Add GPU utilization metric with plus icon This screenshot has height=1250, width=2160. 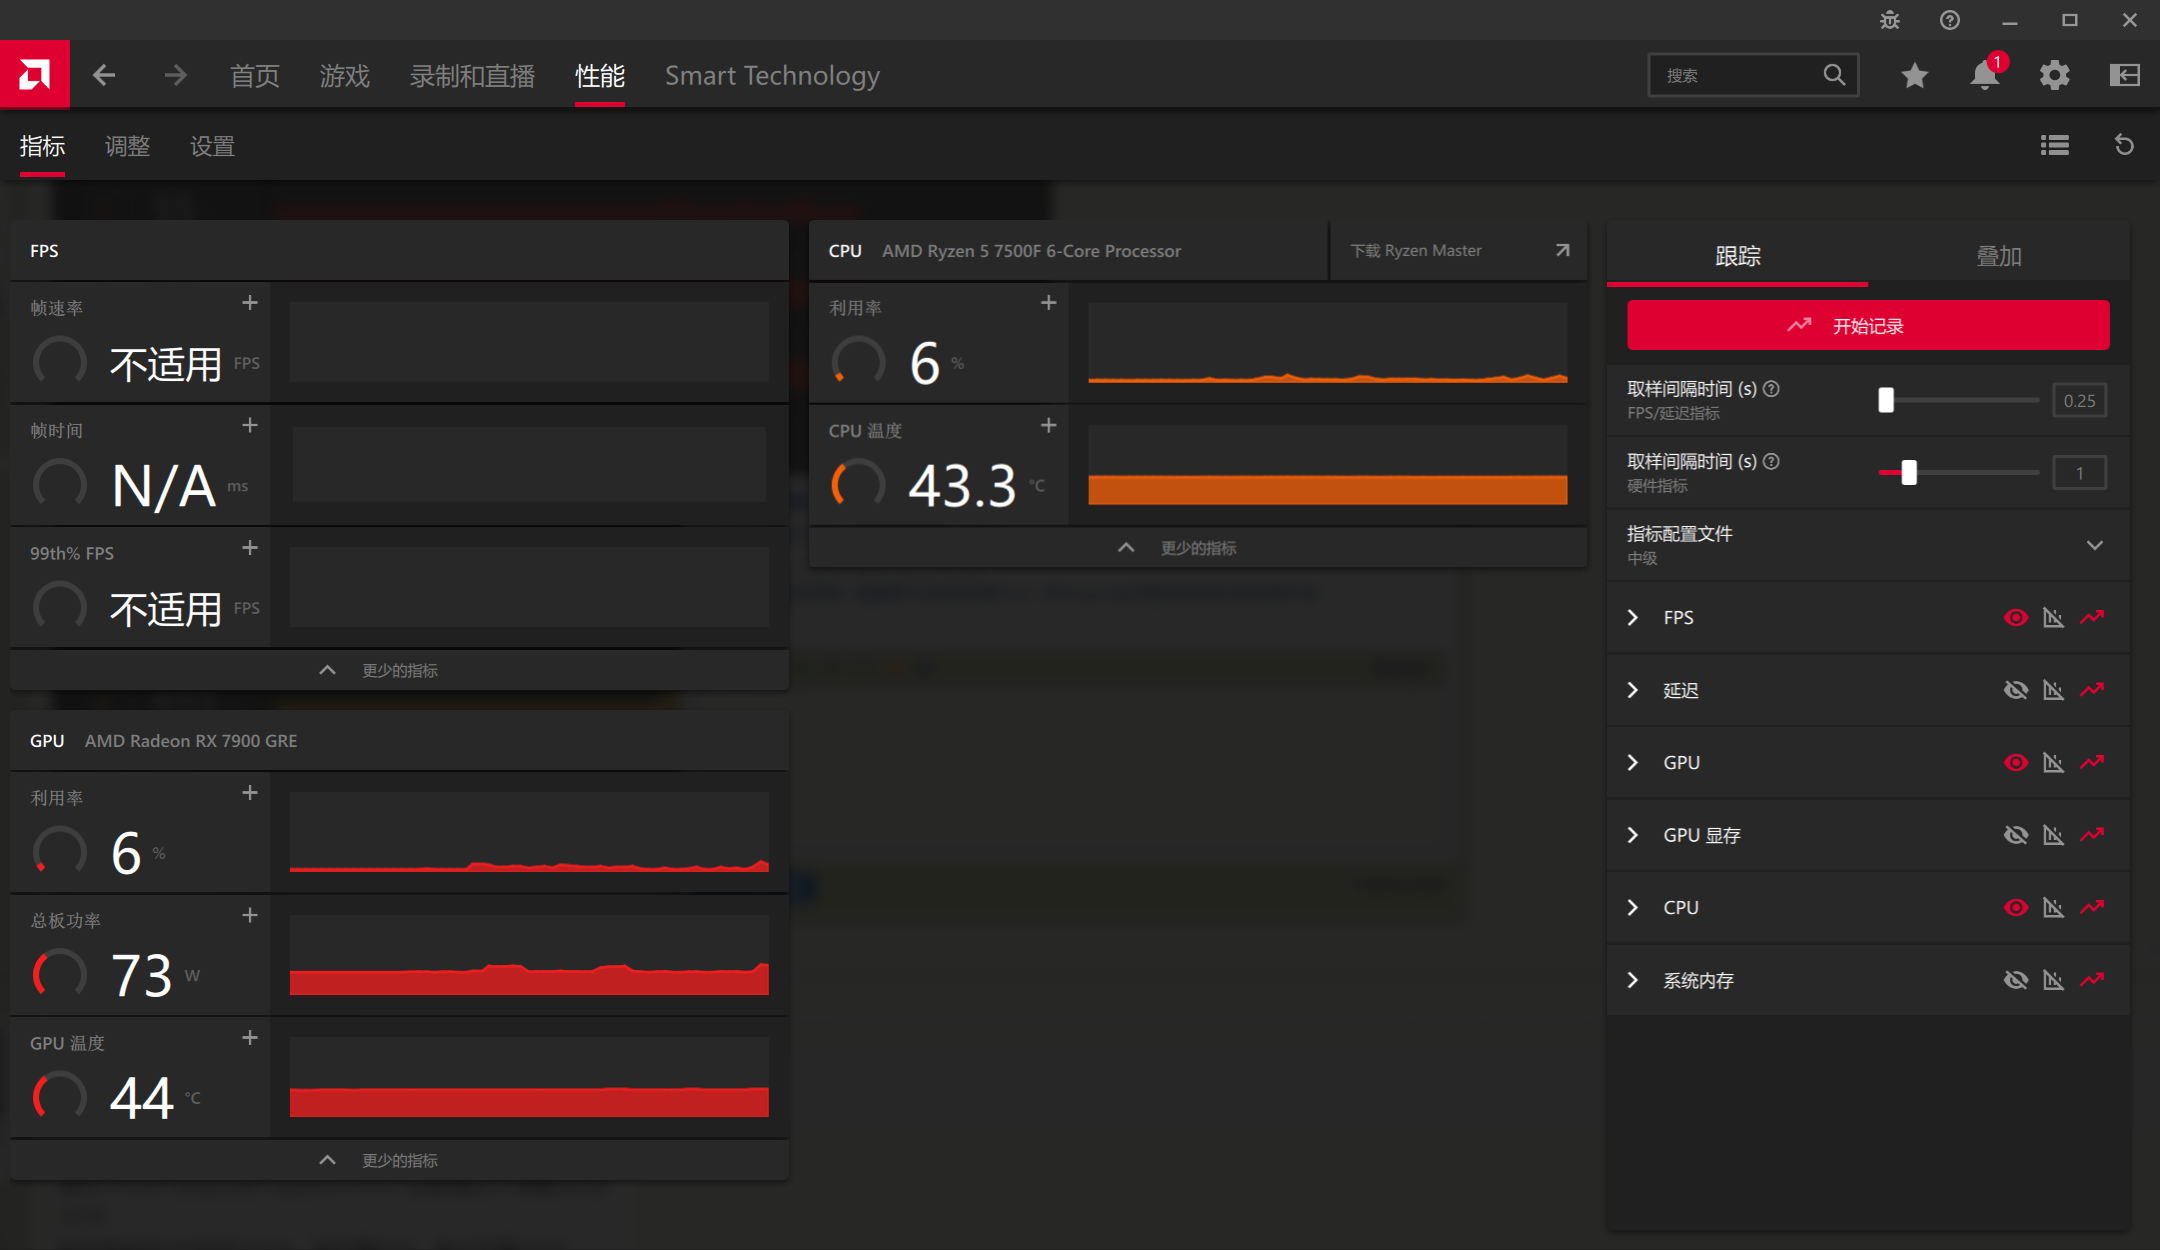(x=250, y=793)
